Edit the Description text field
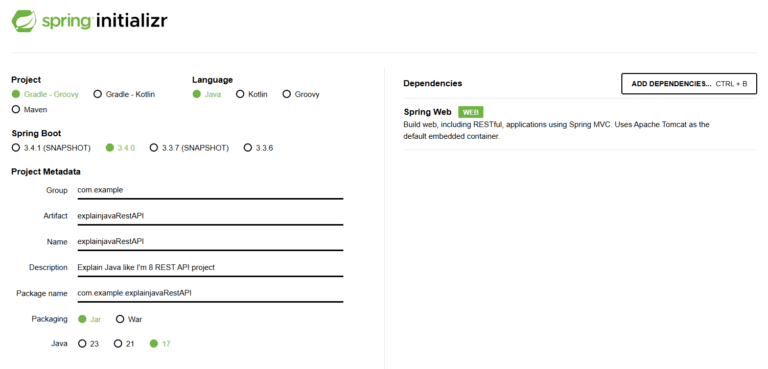Image resolution: width=768 pixels, height=369 pixels. tap(210, 268)
